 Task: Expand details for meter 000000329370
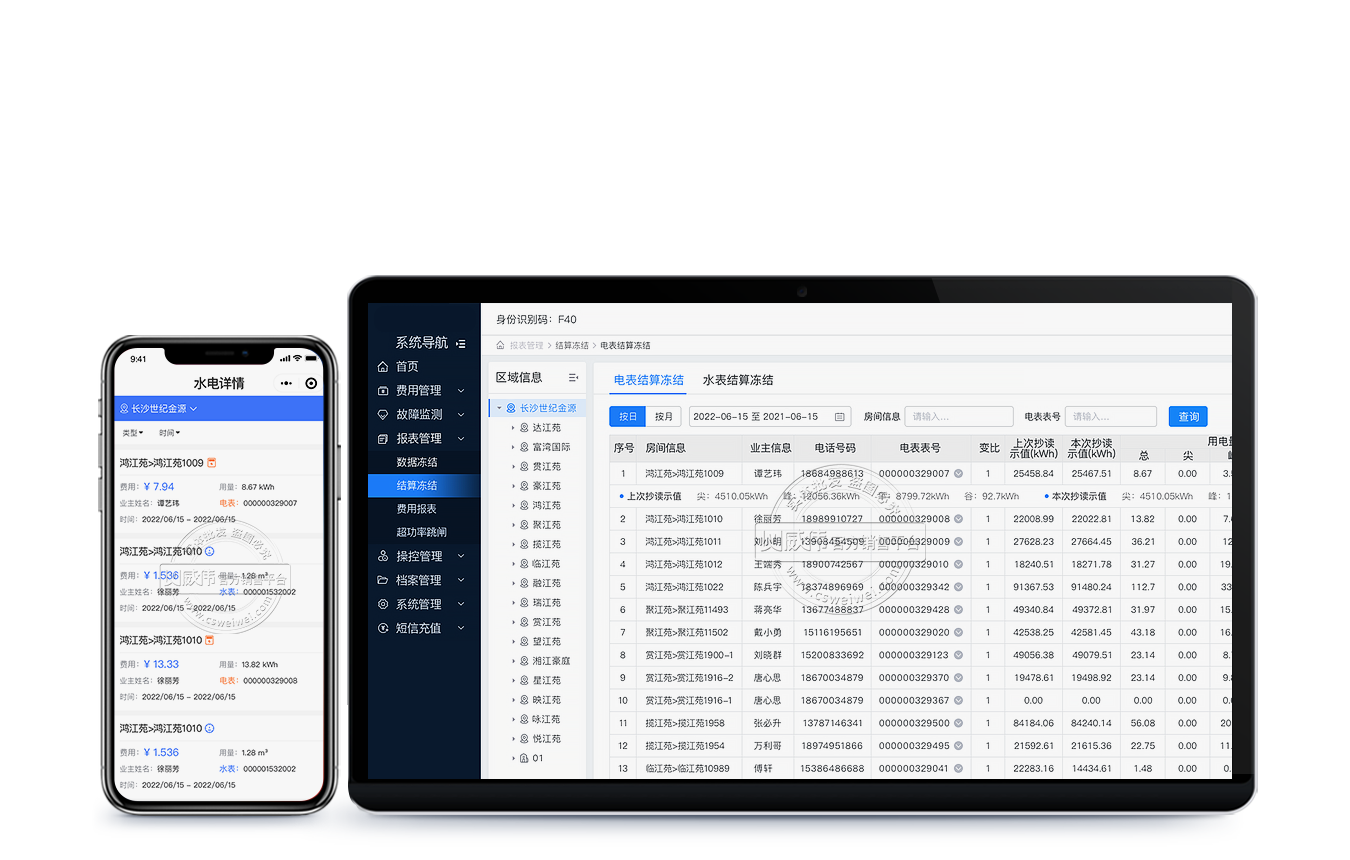[958, 678]
